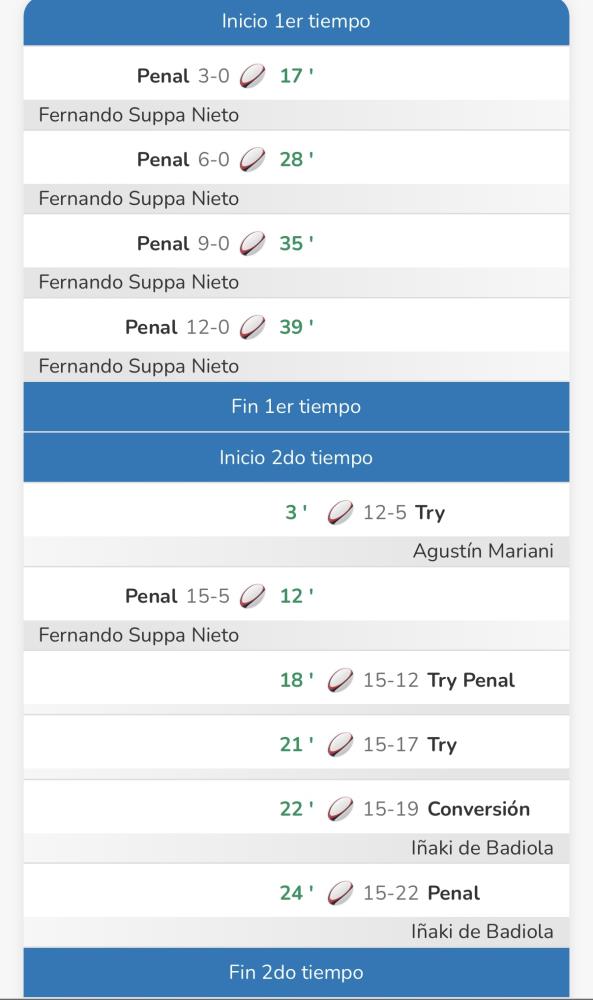The height and width of the screenshot is (1000, 593).
Task: Click the rugby ball icon beside 9-0
Action: click(x=253, y=243)
